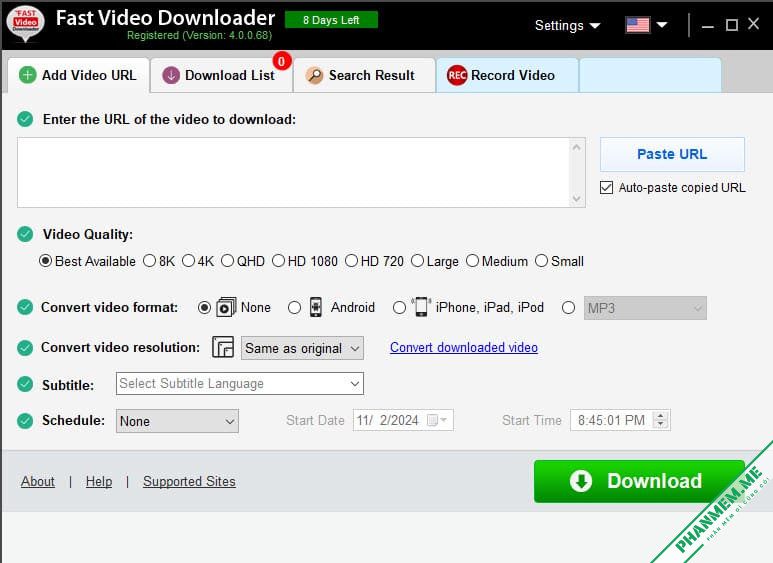Viewport: 773px width, 563px height.
Task: Click the blank tab after Record Video
Action: coord(650,75)
